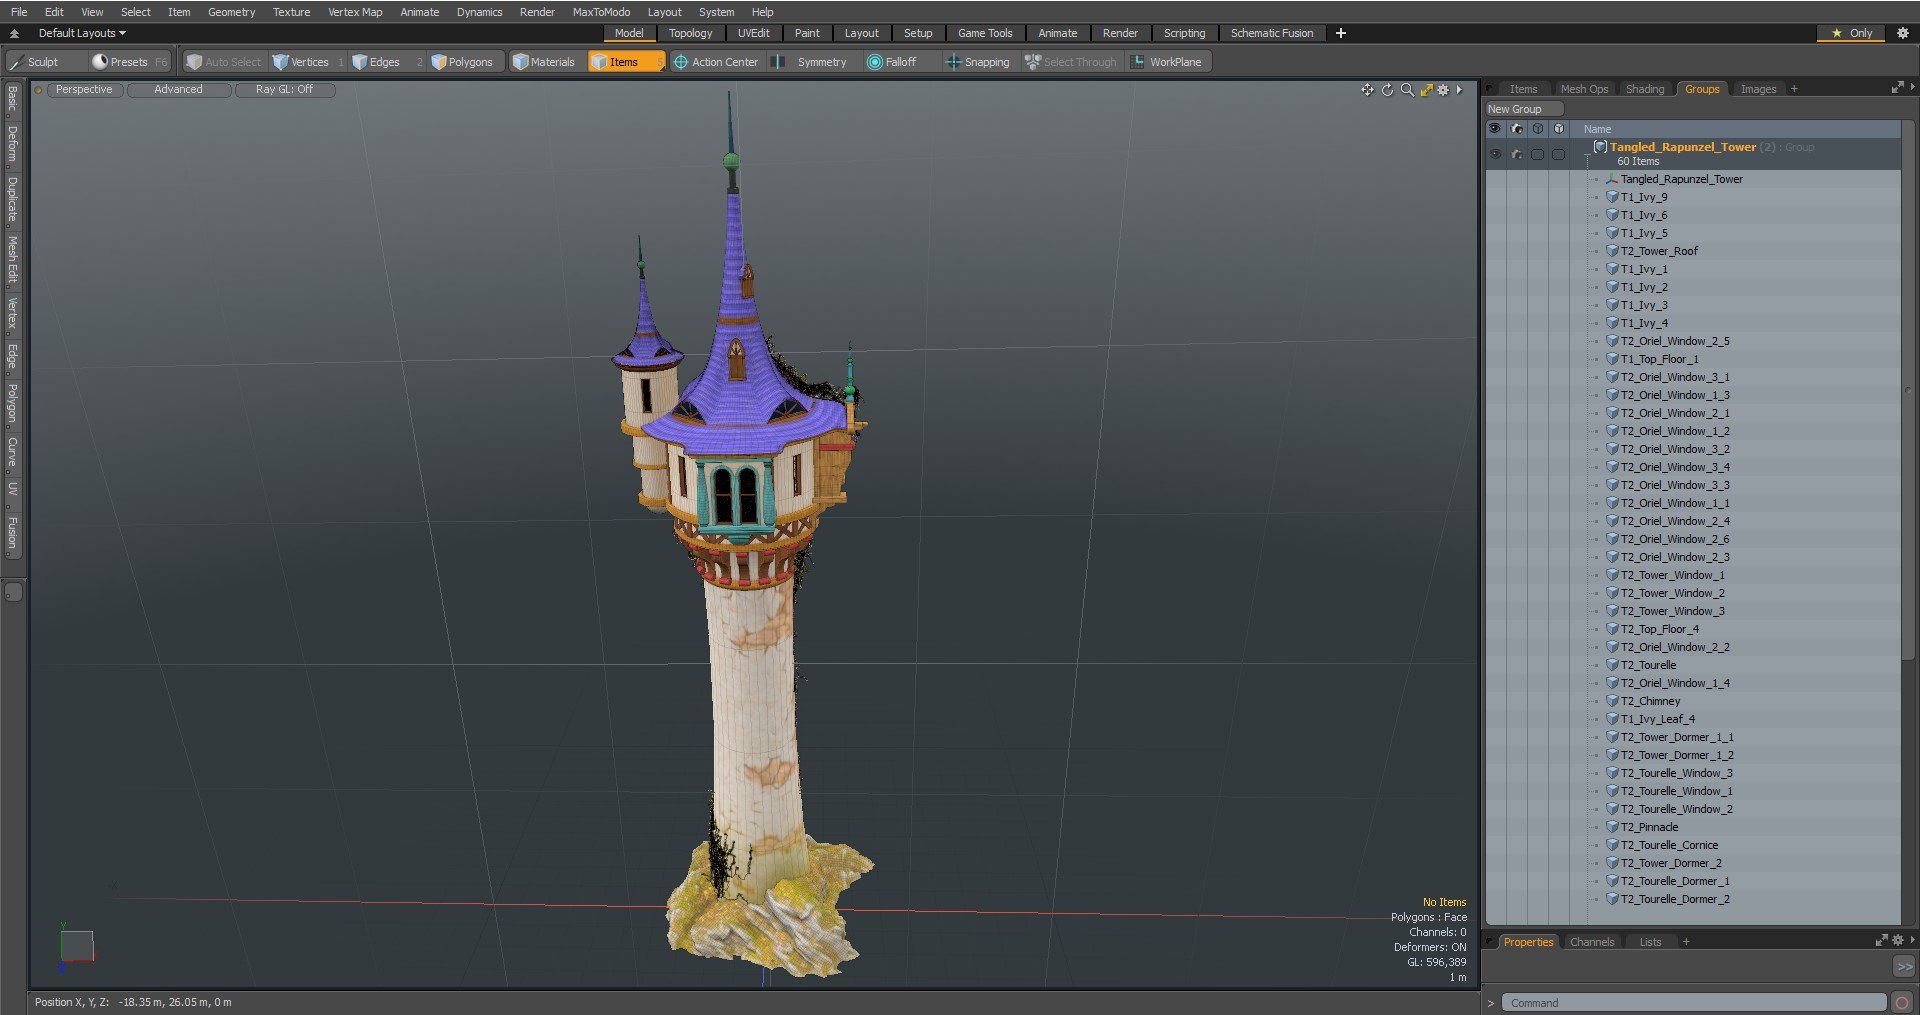Switch to the Game Tools tab
1920x1015 pixels.
click(985, 33)
